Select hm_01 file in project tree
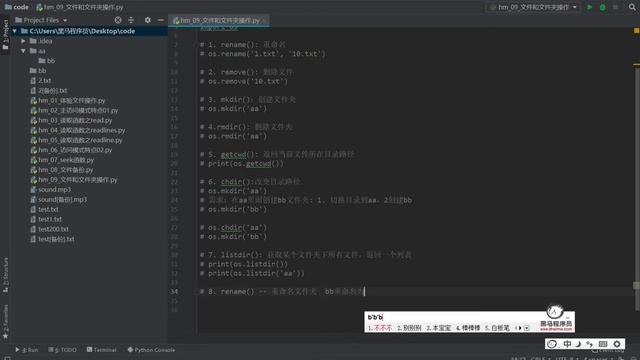 coord(68,100)
